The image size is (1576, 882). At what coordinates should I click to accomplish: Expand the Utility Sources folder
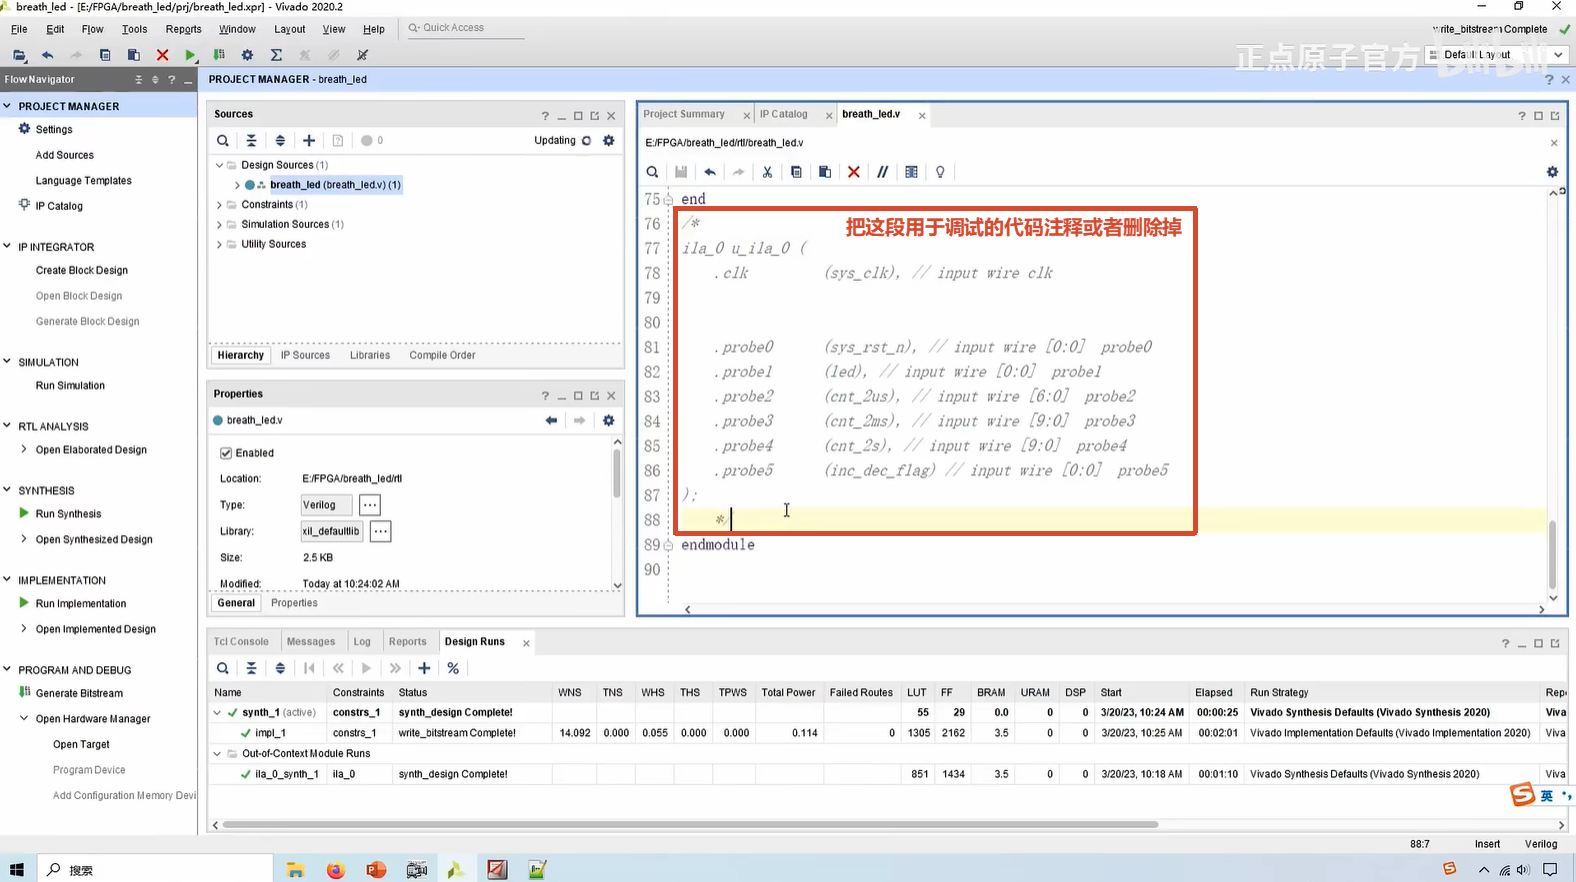[x=220, y=244]
